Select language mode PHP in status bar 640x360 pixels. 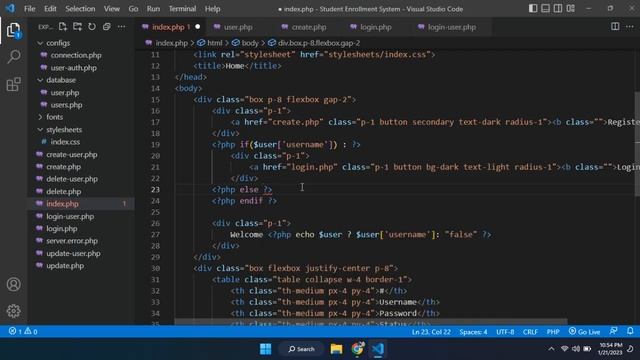[553, 332]
